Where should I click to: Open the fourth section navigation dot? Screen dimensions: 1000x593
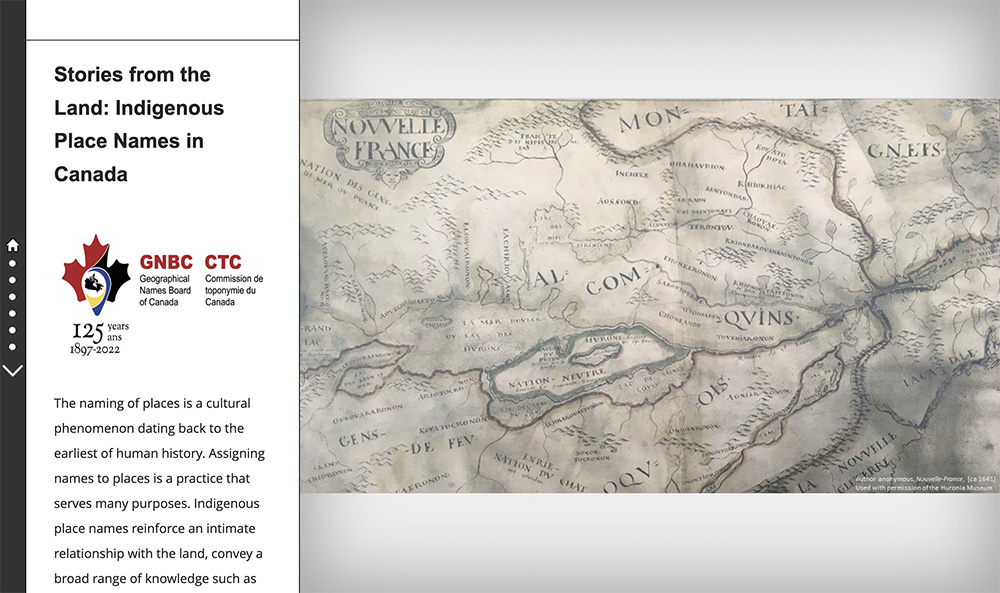[x=13, y=313]
